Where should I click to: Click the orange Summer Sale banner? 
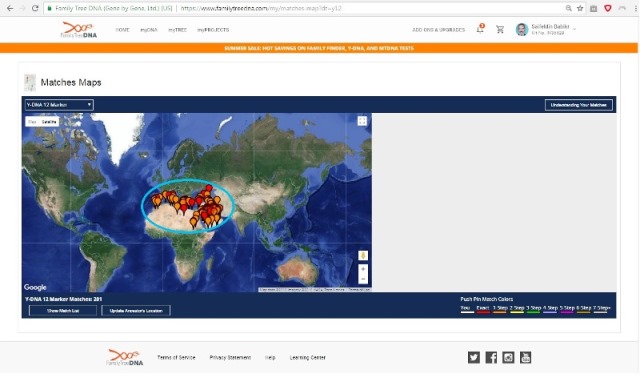[x=319, y=48]
